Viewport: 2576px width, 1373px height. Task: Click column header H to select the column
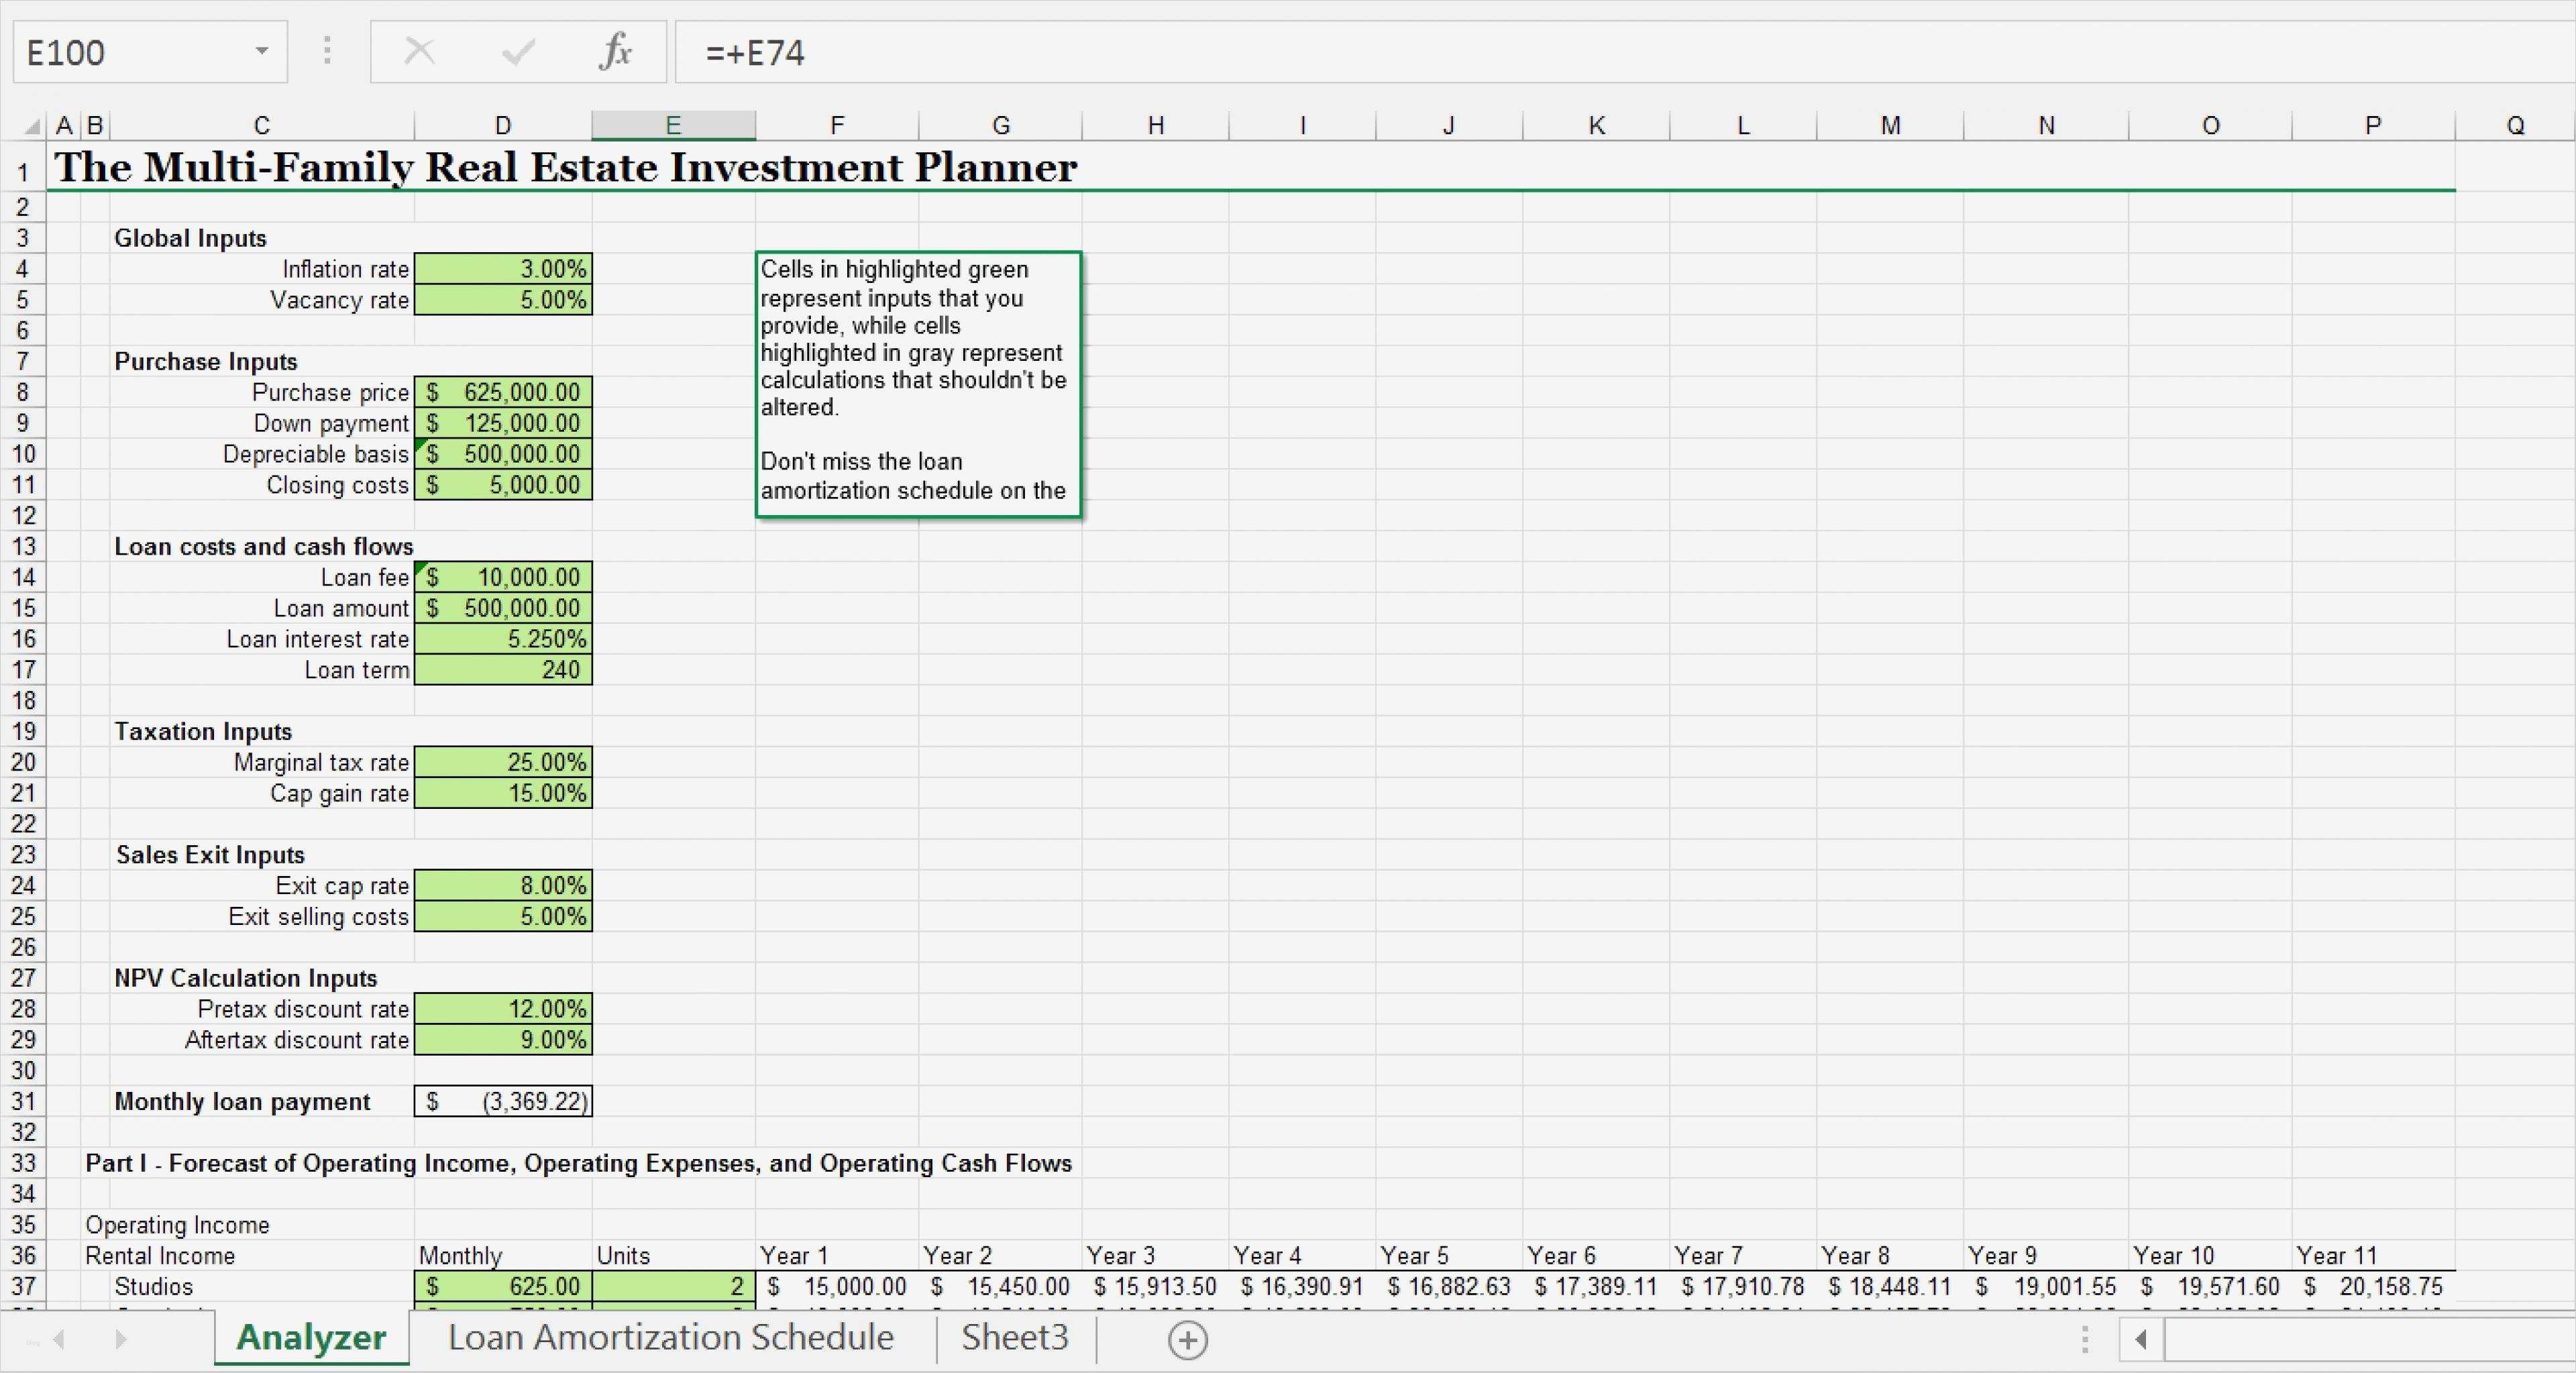pos(1156,124)
